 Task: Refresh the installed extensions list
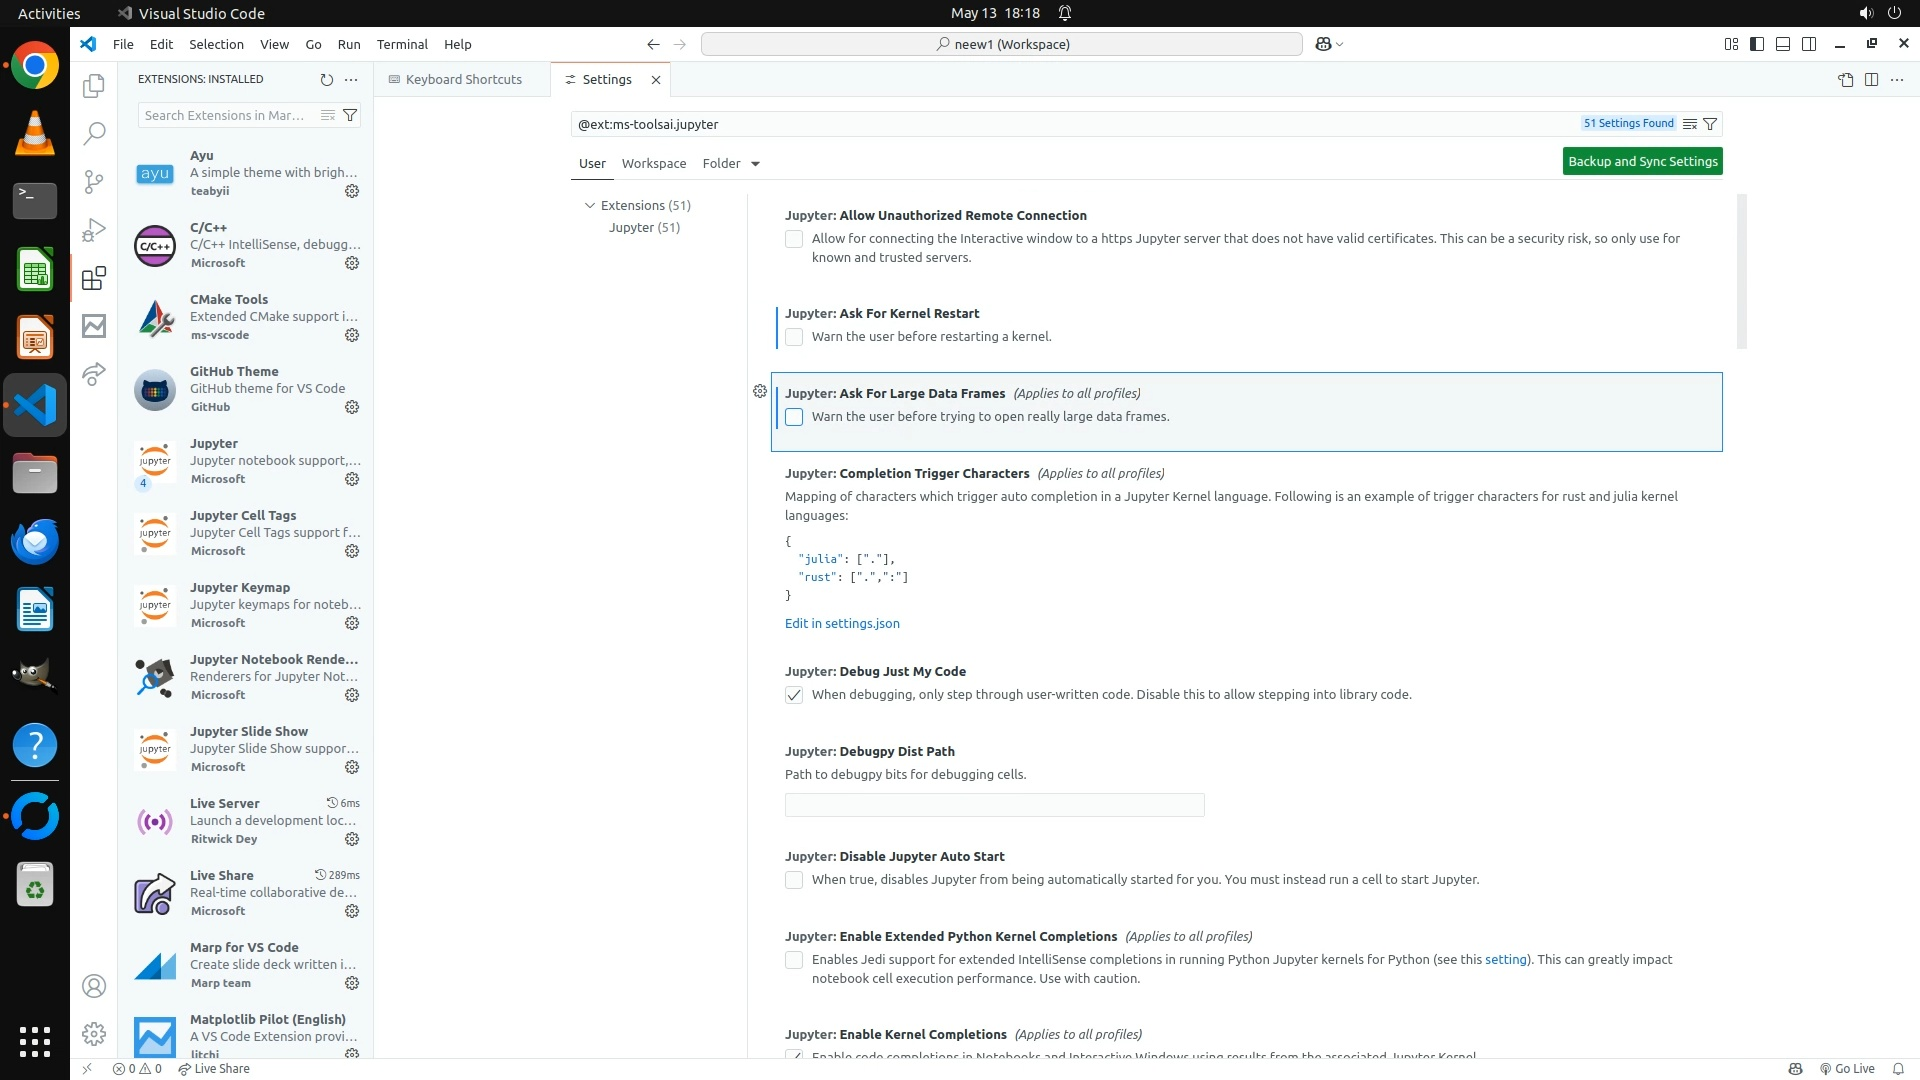click(x=326, y=79)
